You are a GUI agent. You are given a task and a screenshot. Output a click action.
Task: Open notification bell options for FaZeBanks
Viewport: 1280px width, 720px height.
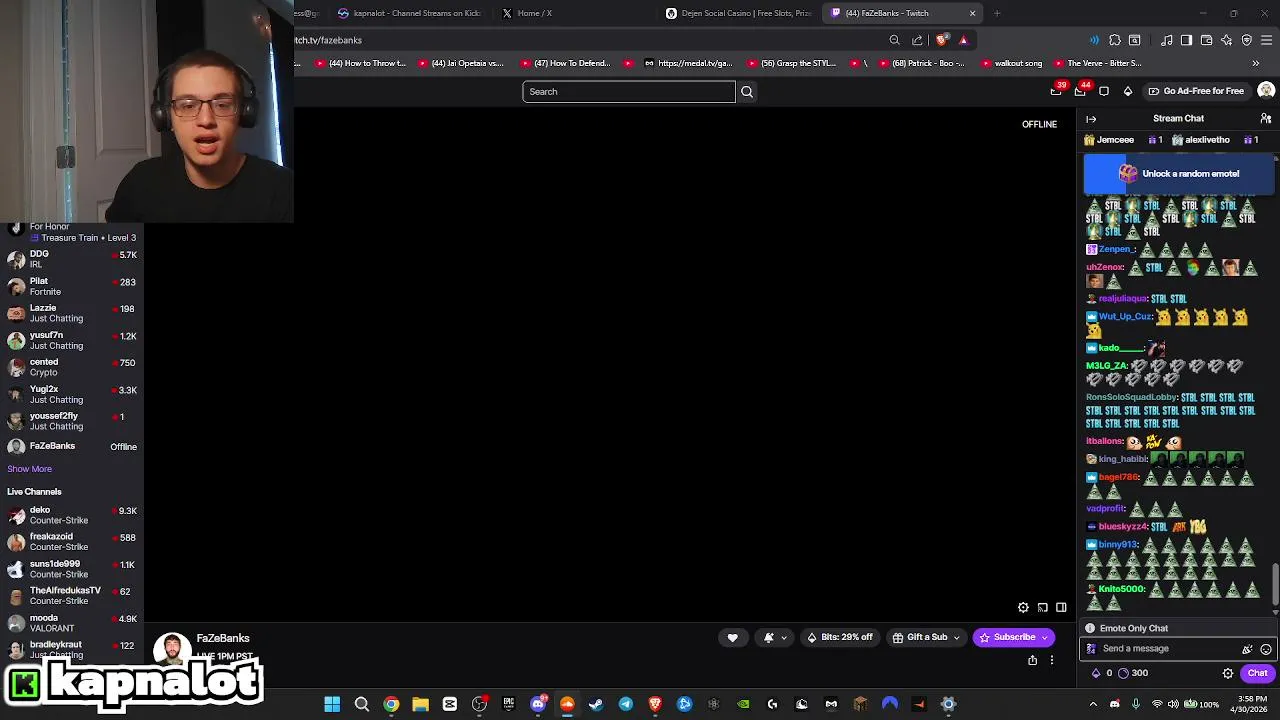[775, 637]
